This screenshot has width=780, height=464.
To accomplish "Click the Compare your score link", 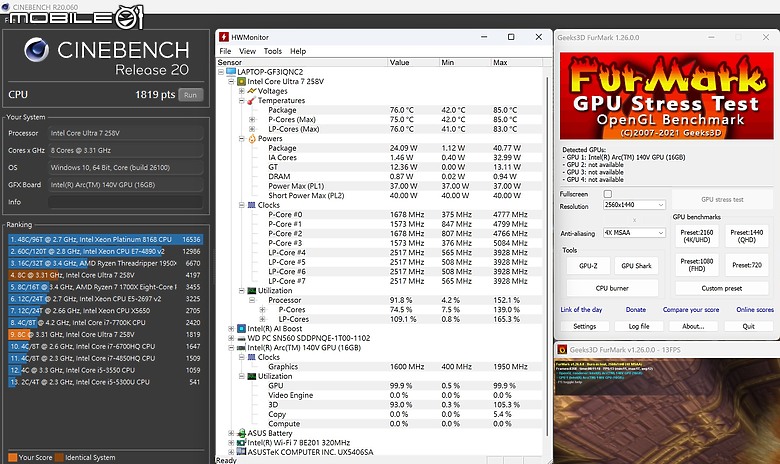I will point(690,309).
